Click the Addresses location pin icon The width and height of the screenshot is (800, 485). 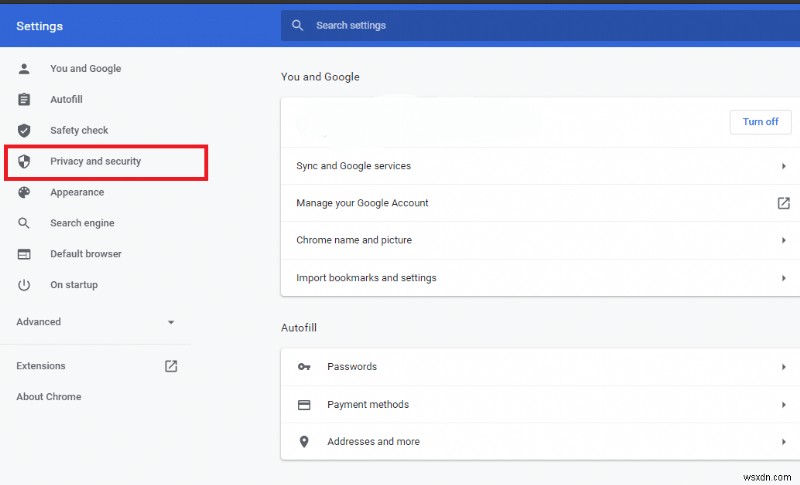305,442
